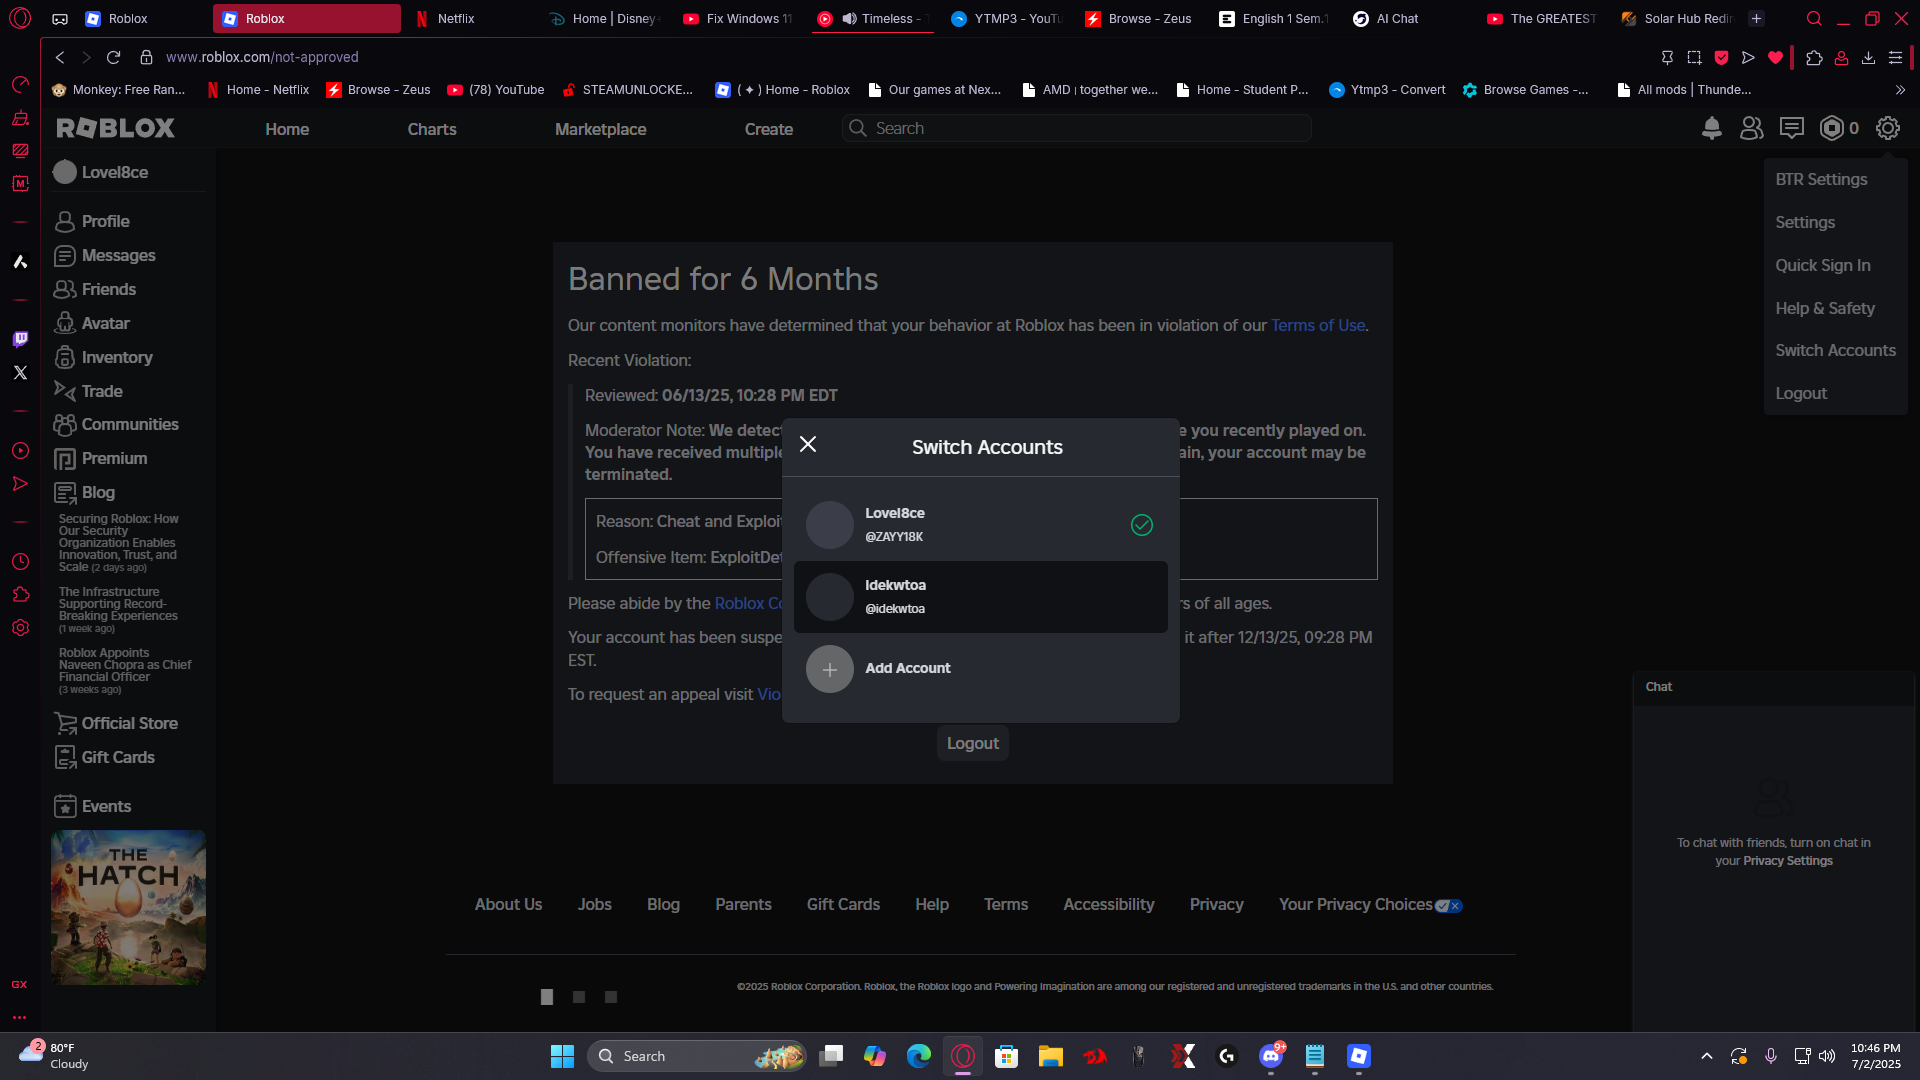This screenshot has width=1920, height=1080.
Task: Open the Robux balance icon
Action: 1832,128
